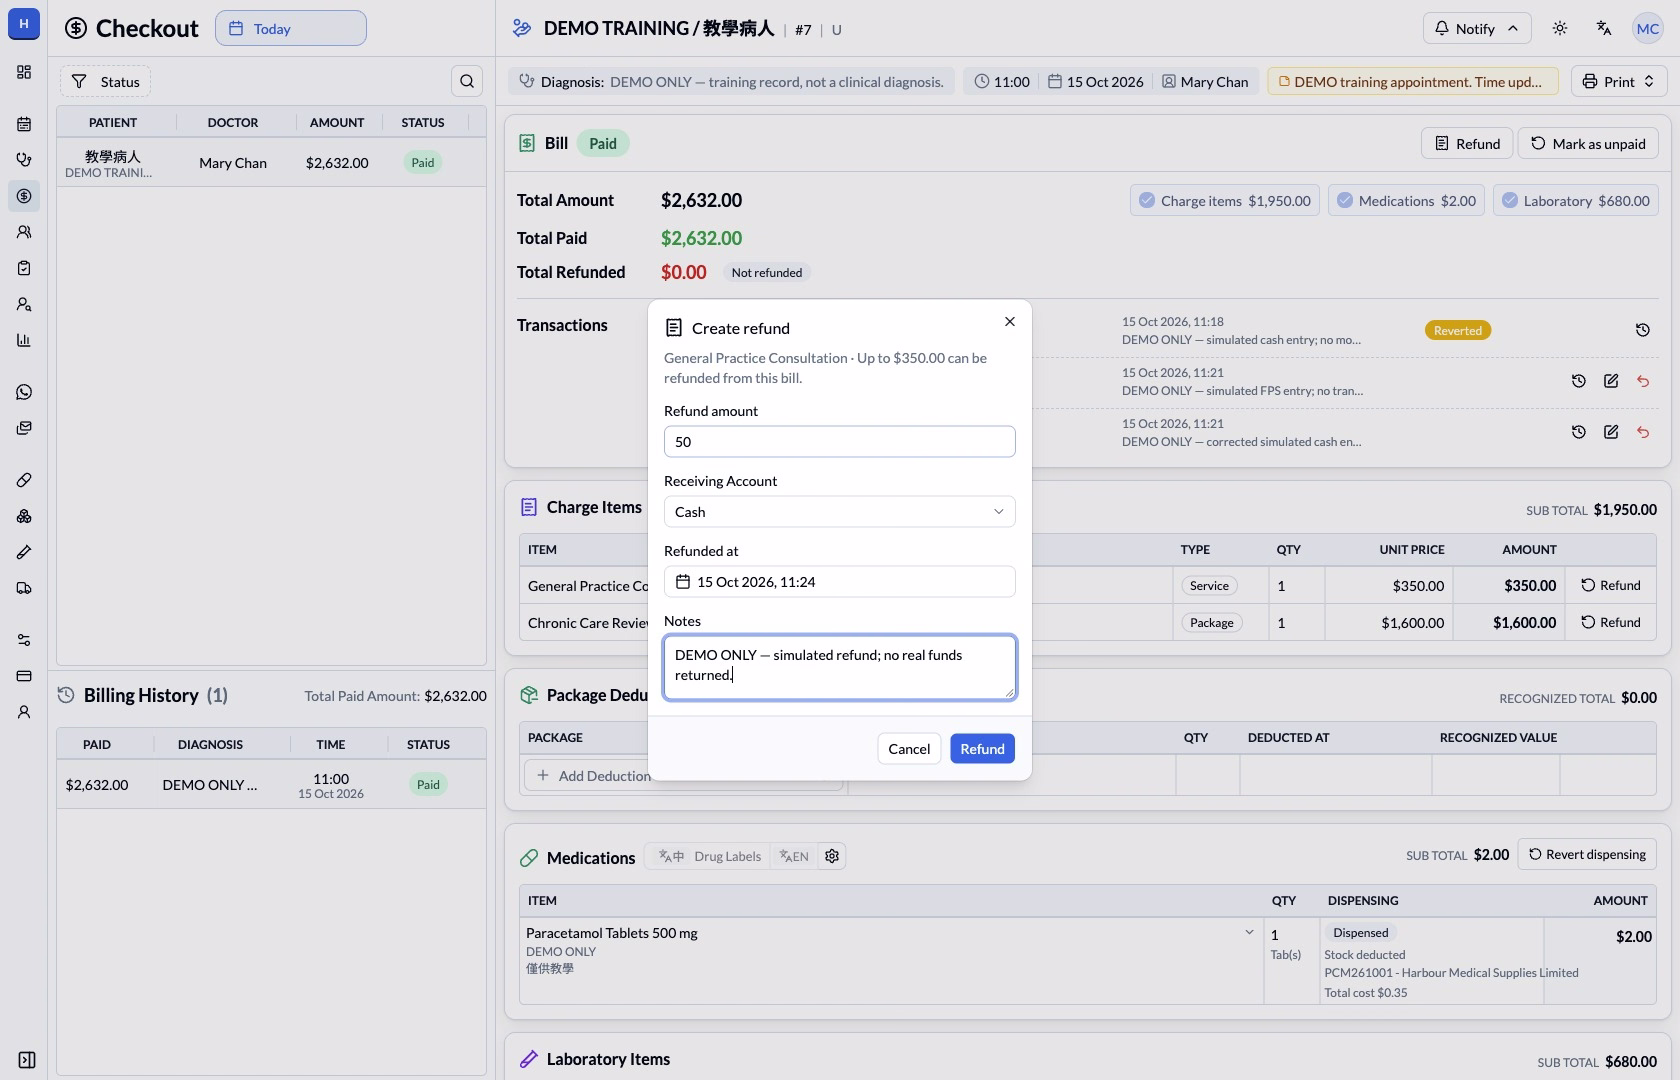This screenshot has height=1080, width=1680.
Task: Open the Print options dropdown
Action: point(1619,81)
